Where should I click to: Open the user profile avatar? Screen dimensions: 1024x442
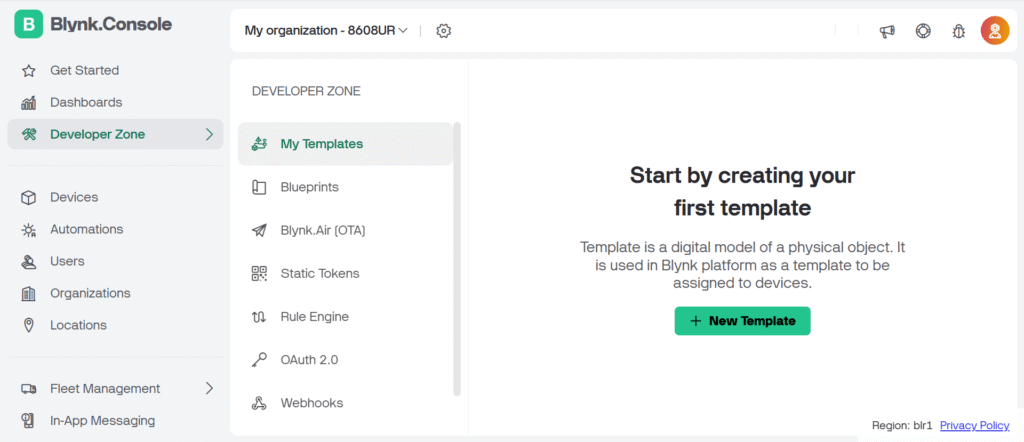[x=995, y=31]
